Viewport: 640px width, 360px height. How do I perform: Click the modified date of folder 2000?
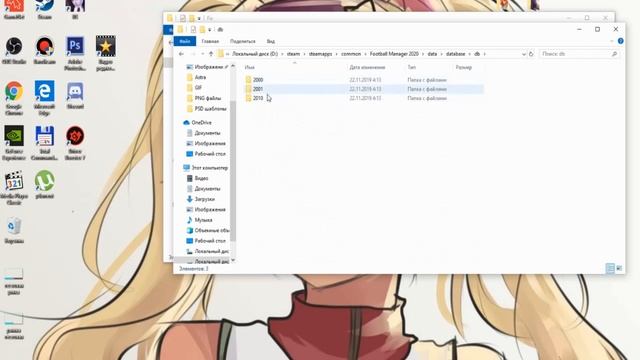tap(365, 80)
